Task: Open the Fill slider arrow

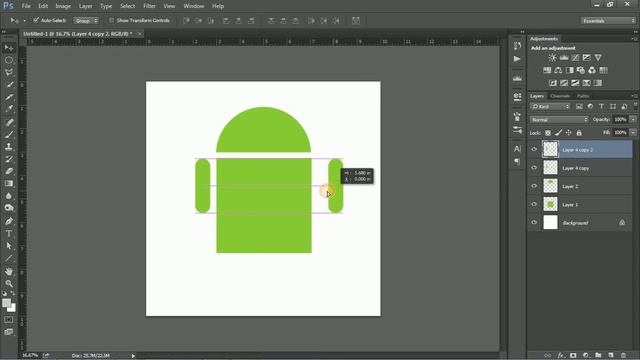Action: (x=633, y=133)
